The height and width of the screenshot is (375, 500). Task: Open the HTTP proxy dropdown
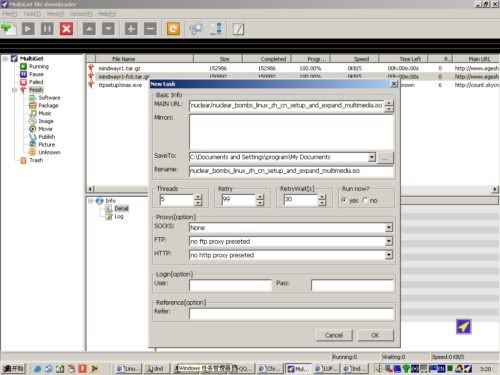[x=389, y=255]
